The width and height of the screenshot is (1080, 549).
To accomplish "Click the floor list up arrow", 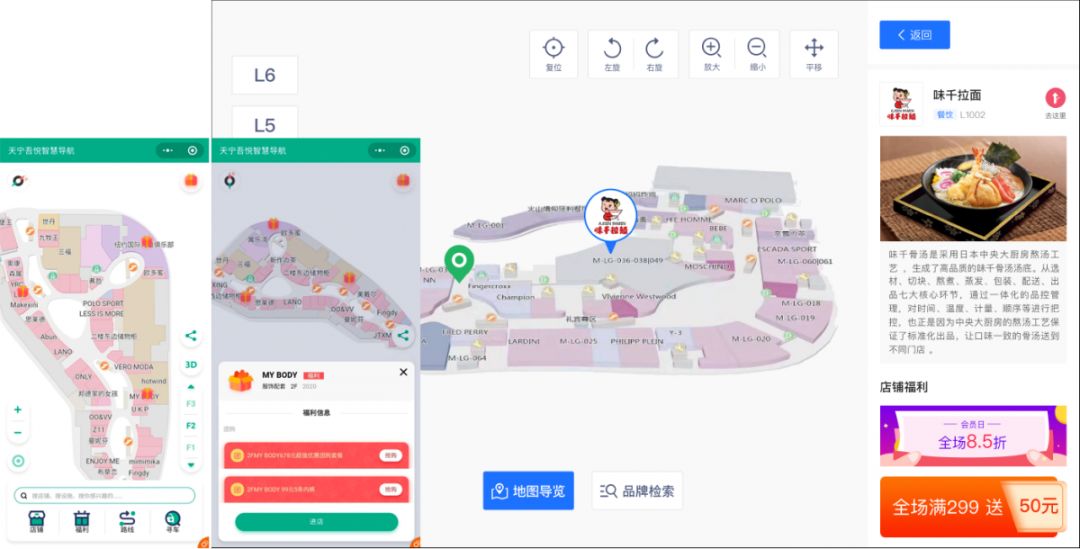I will coord(191,387).
